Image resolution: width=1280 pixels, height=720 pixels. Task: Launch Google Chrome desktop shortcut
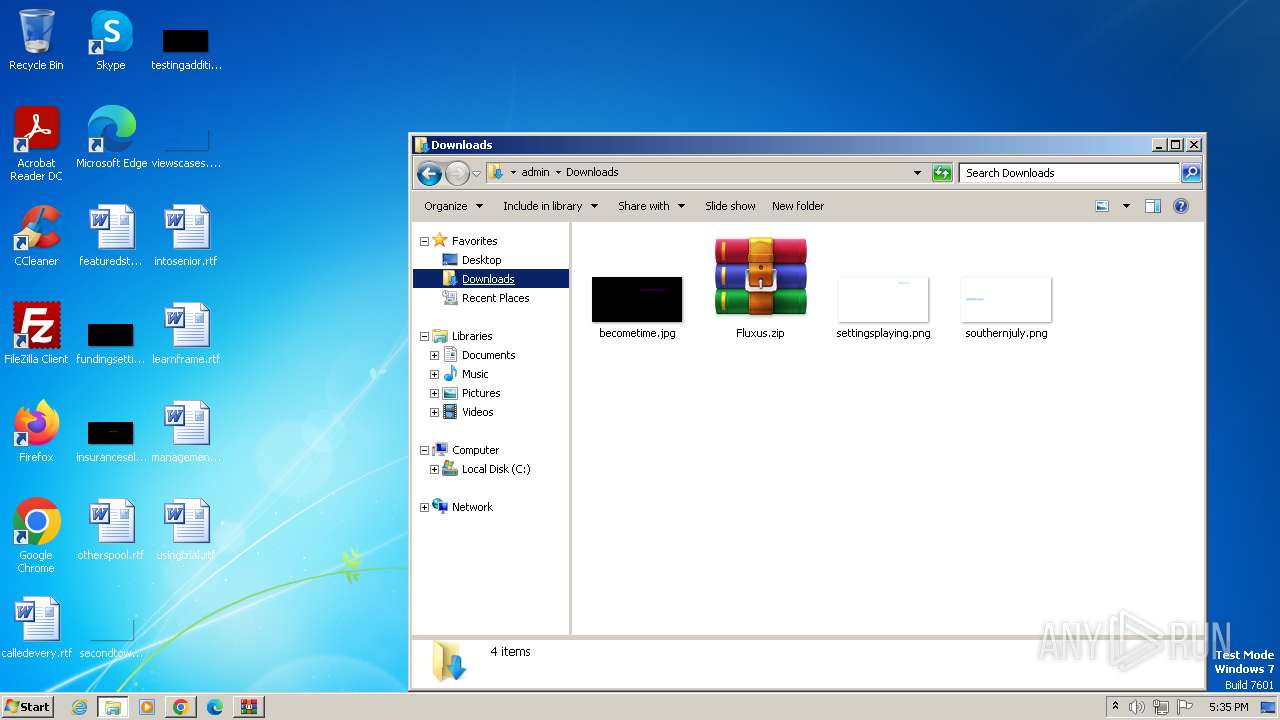pos(36,536)
